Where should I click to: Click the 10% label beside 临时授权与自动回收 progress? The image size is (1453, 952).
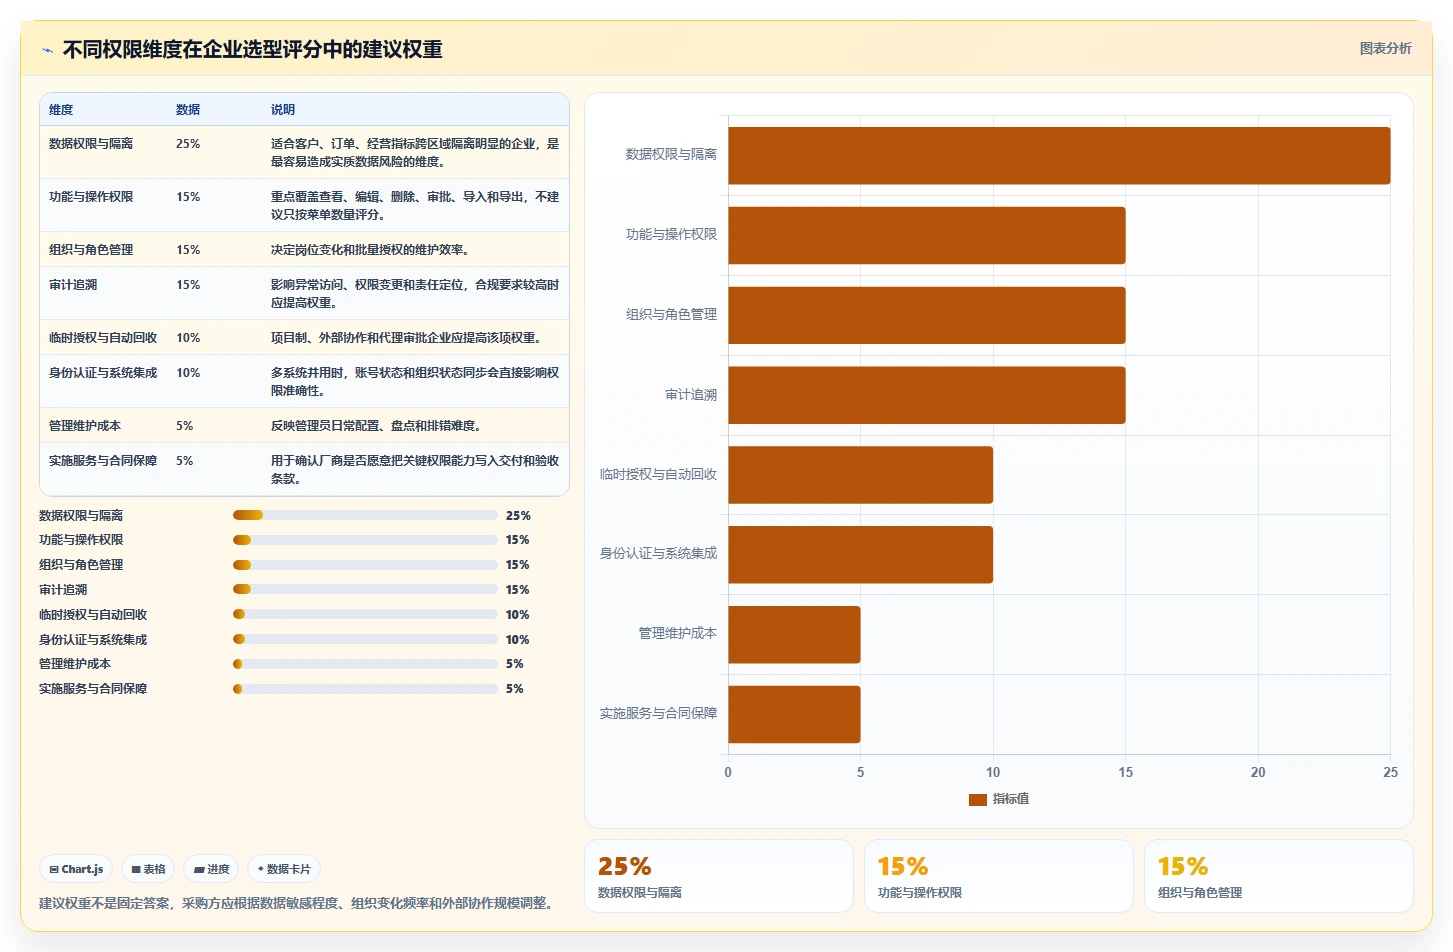tap(517, 614)
